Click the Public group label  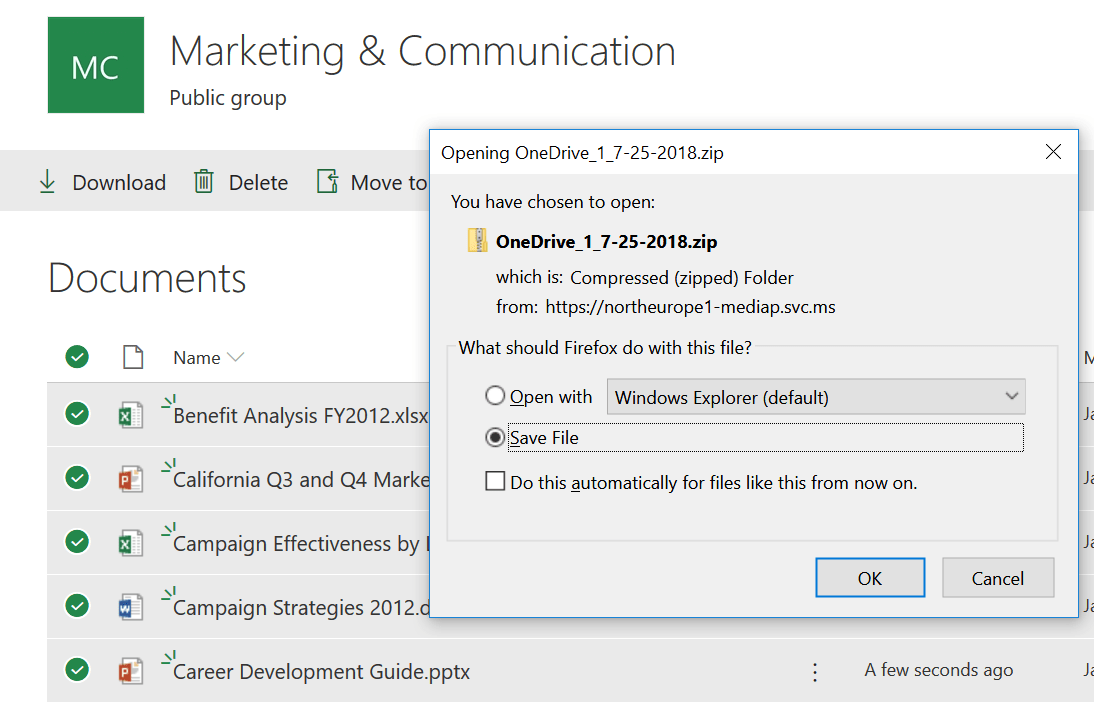[x=228, y=98]
